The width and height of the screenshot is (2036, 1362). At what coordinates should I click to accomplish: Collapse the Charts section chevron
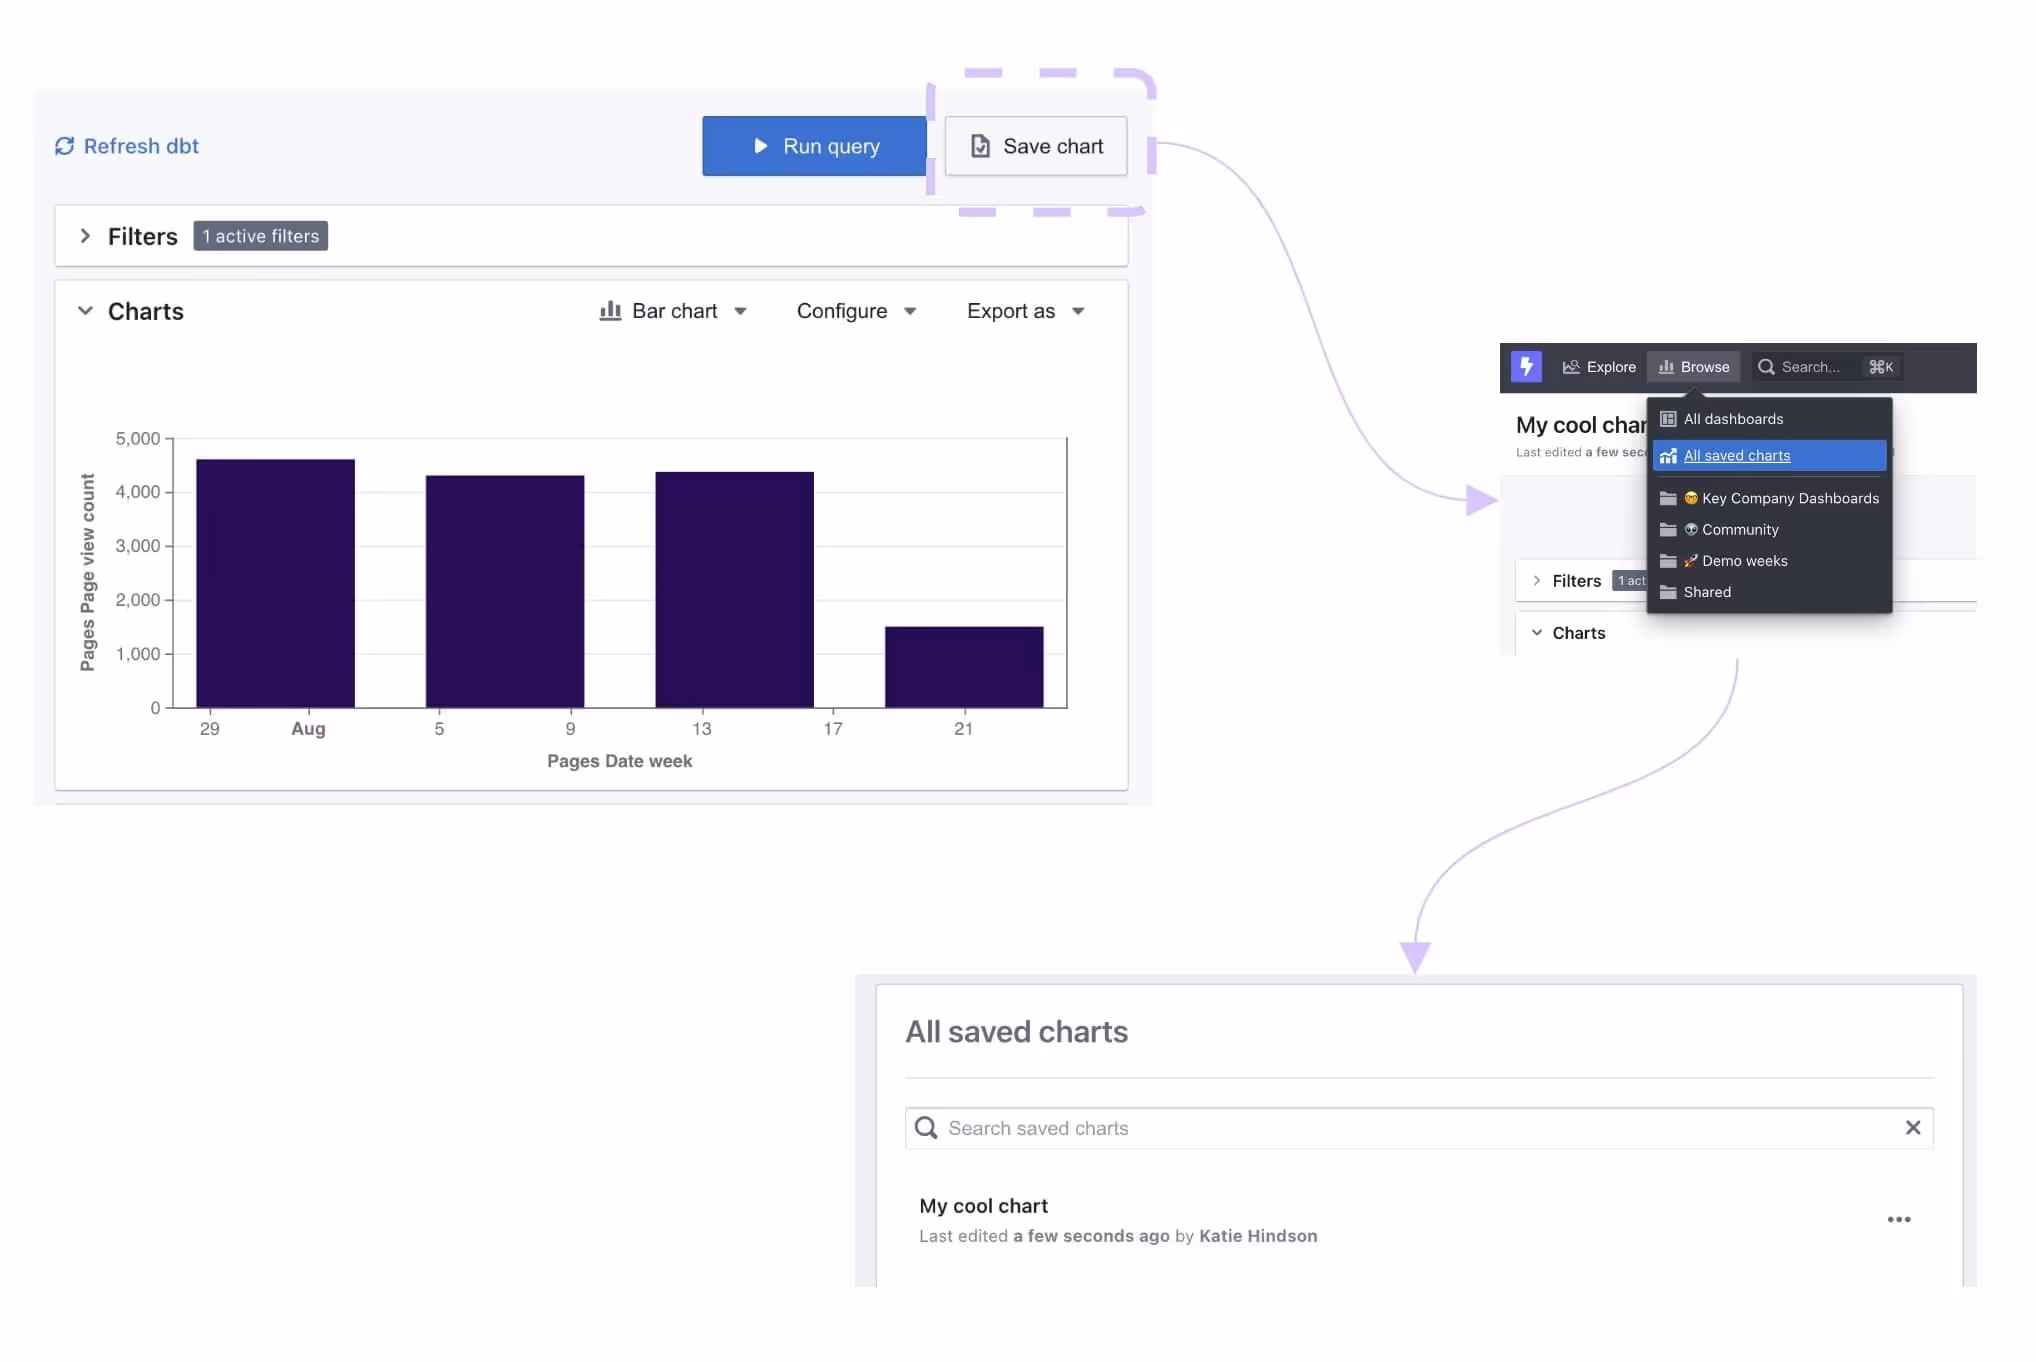[x=86, y=311]
